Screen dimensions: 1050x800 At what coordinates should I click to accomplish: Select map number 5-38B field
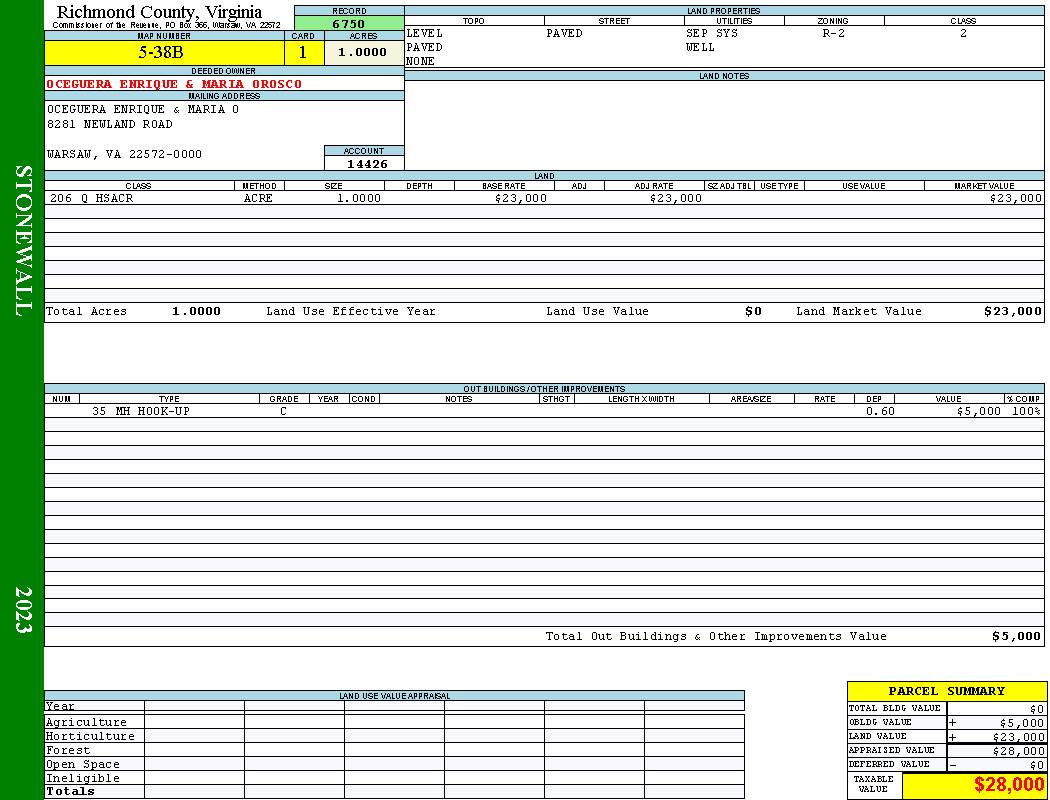[x=164, y=53]
